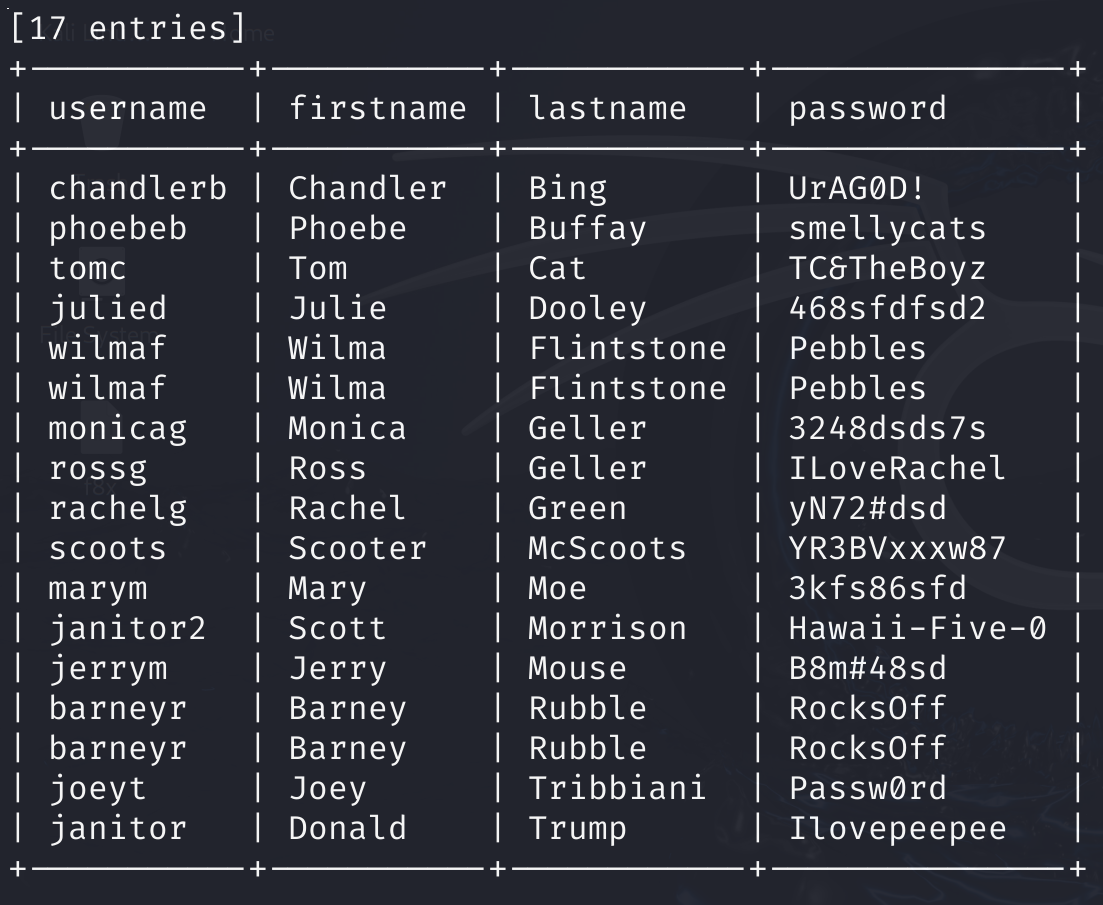
Task: Click the Ilovepeepee password value
Action: [x=897, y=830]
